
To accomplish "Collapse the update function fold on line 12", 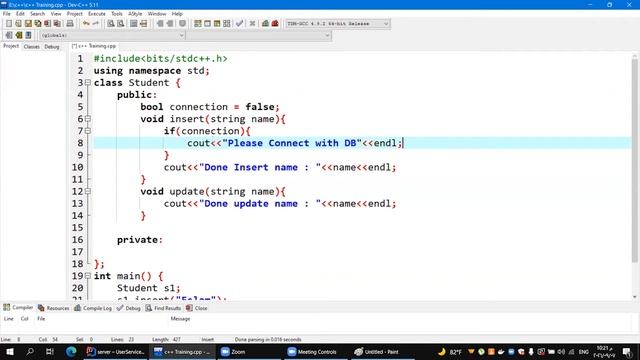I will click(88, 191).
